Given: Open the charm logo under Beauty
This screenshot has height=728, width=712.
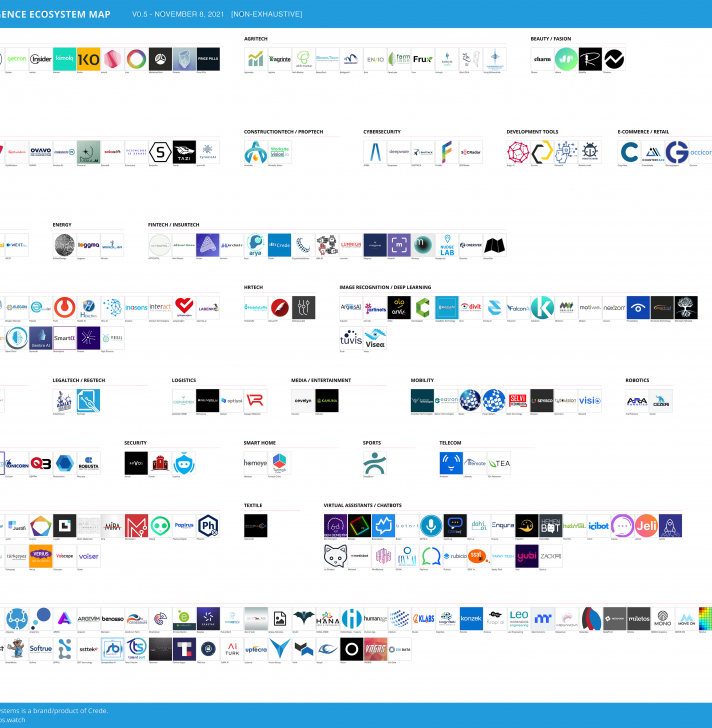Looking at the screenshot, I should (543, 59).
